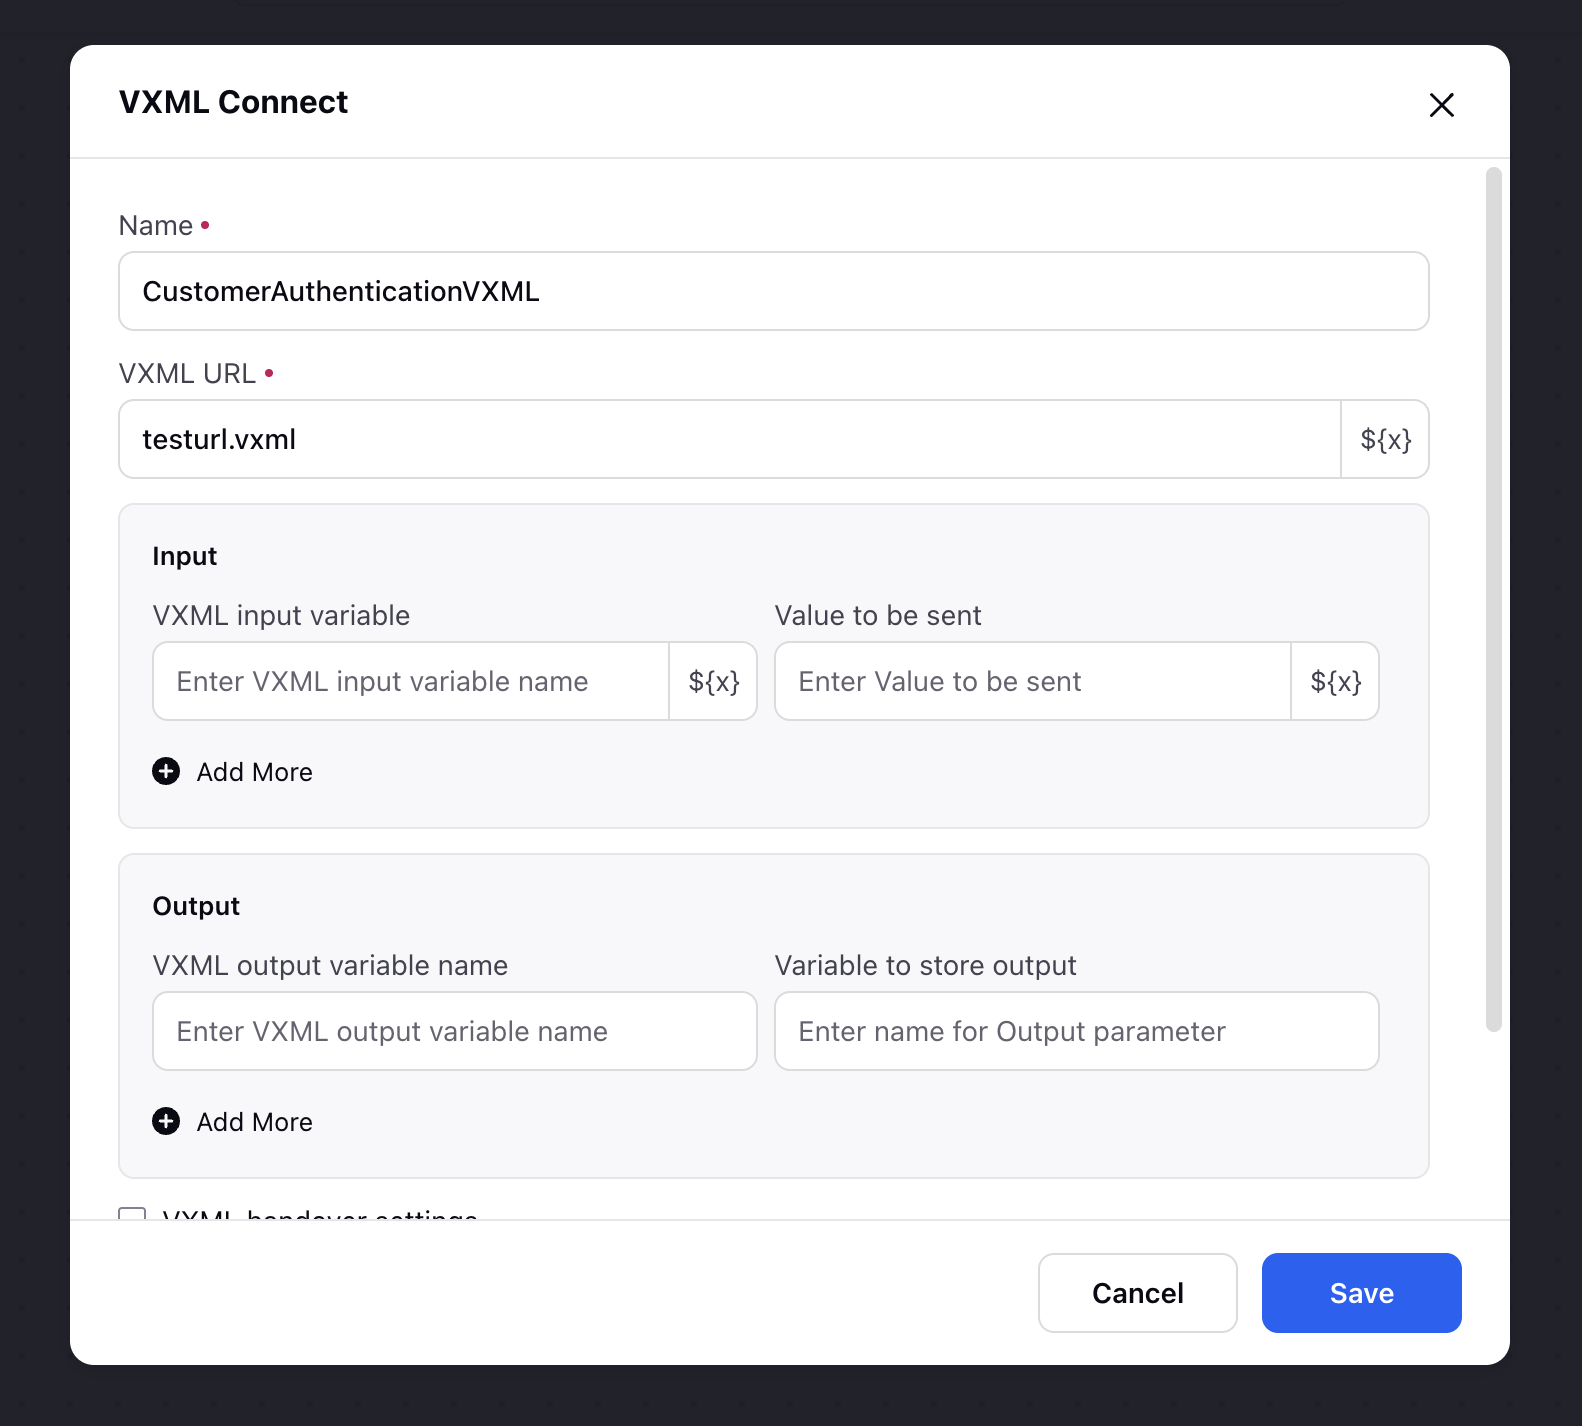This screenshot has width=1582, height=1426.
Task: Click the Value to be sent field
Action: [x=1033, y=682]
